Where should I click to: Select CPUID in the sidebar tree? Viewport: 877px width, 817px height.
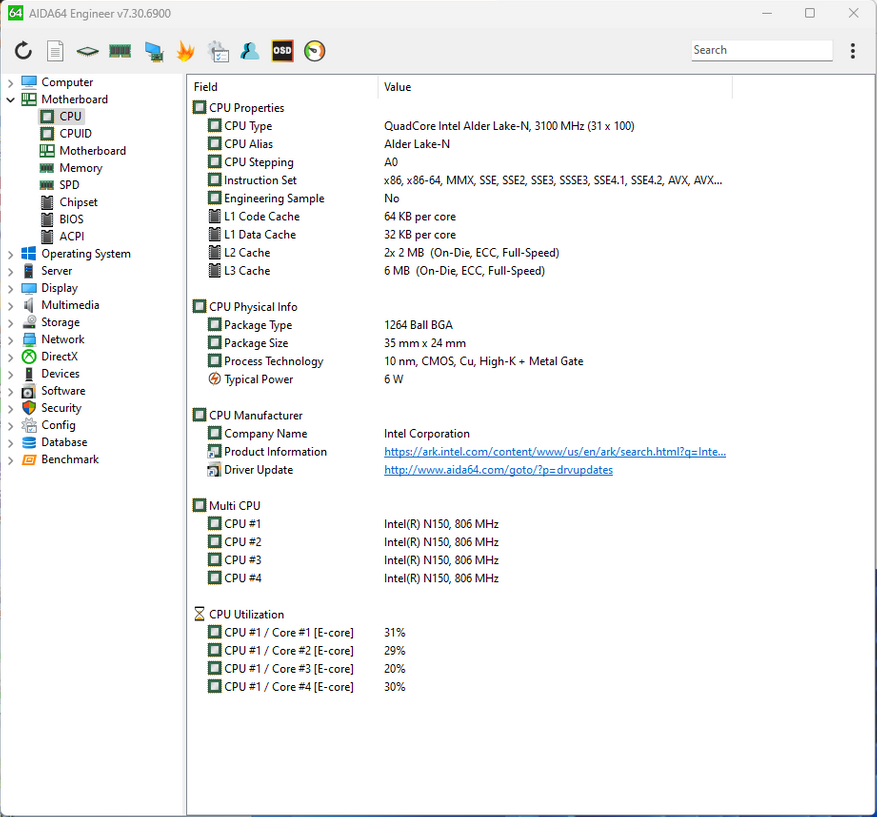coord(75,134)
